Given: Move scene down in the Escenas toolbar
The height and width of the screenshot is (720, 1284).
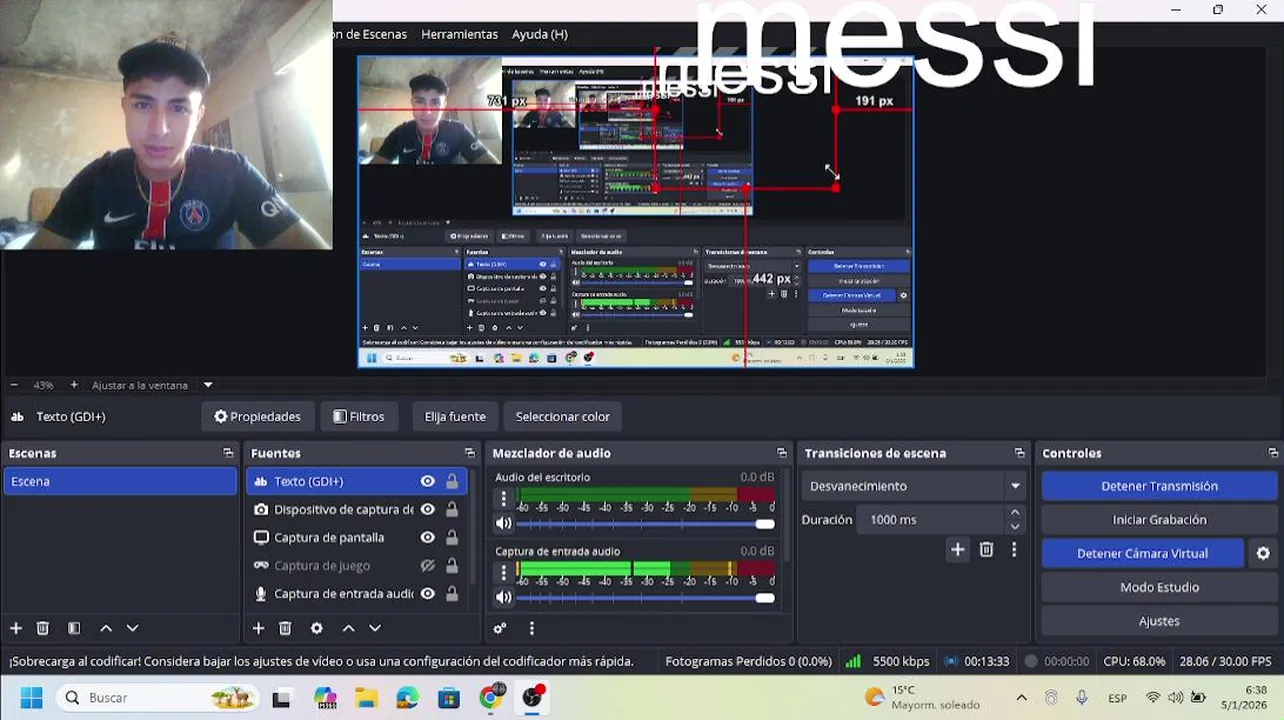Looking at the screenshot, I should (132, 628).
